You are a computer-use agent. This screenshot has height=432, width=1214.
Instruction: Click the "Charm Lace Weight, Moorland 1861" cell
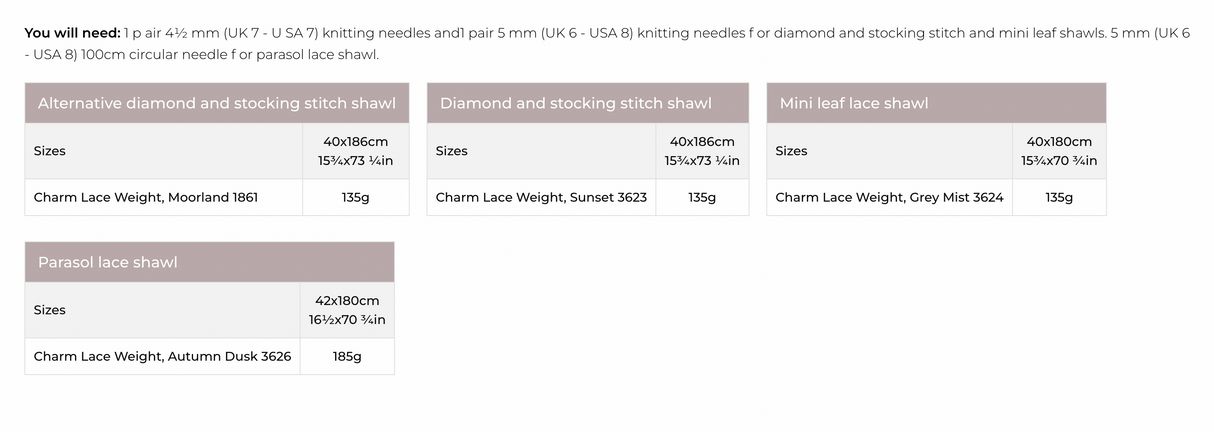pyautogui.click(x=146, y=197)
